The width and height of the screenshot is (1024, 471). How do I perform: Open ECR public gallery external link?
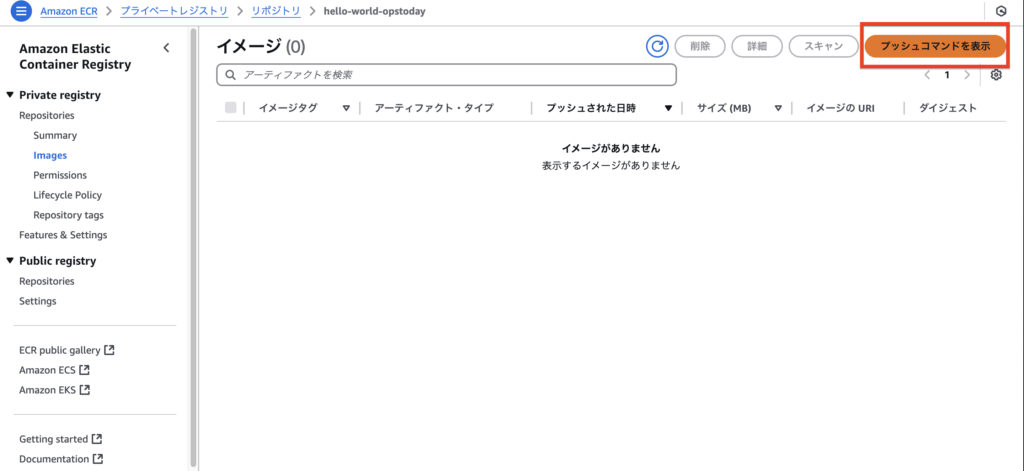tap(67, 350)
